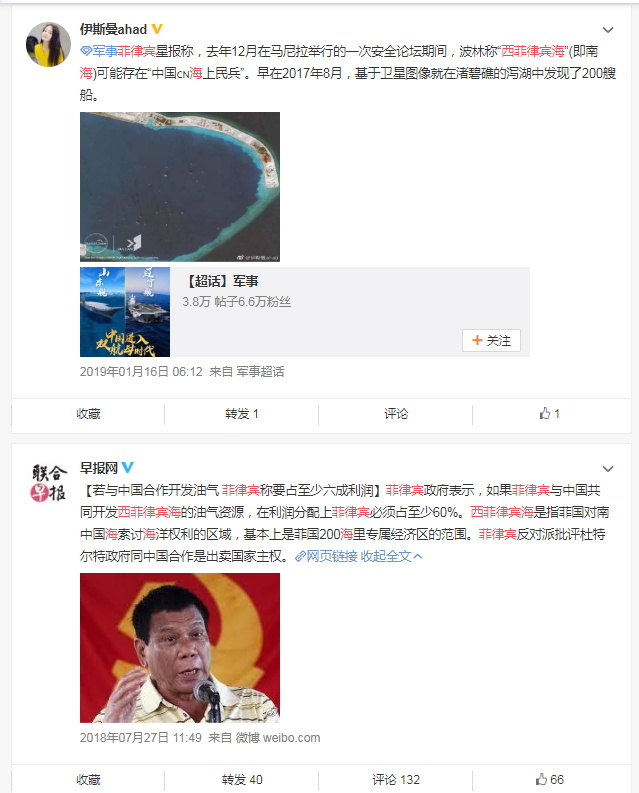Screen dimensions: 639x793
Task: Open the 网页链接 chain-icon link
Action: [326, 556]
